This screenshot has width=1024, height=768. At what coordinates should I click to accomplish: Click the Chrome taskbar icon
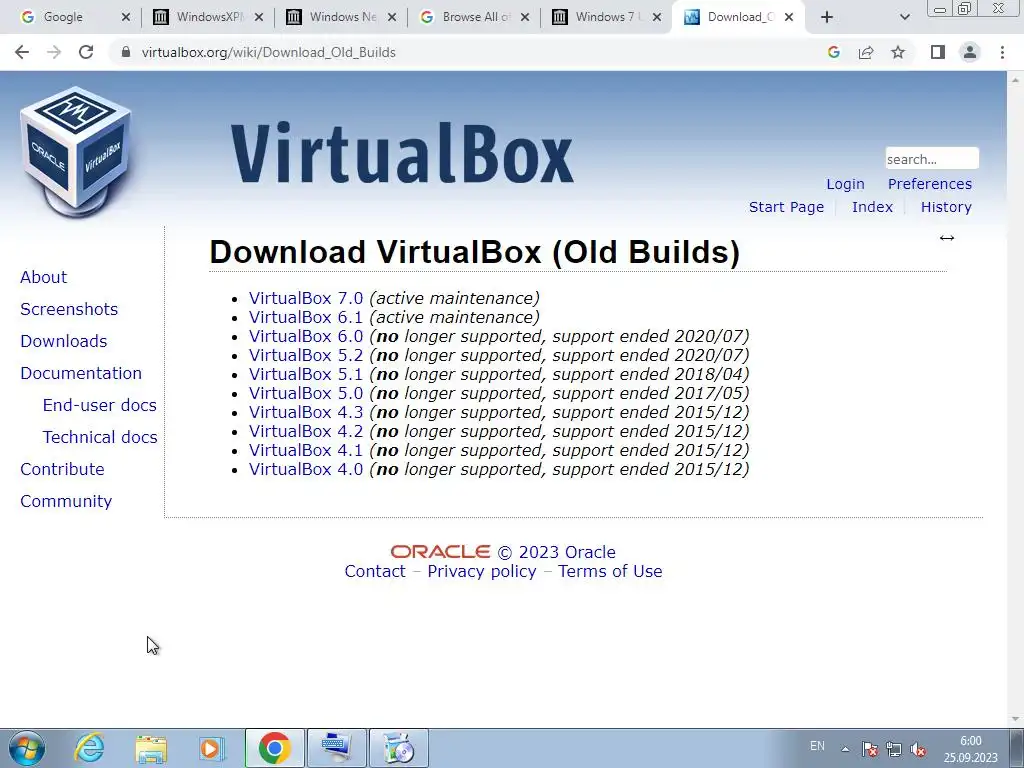[x=274, y=748]
